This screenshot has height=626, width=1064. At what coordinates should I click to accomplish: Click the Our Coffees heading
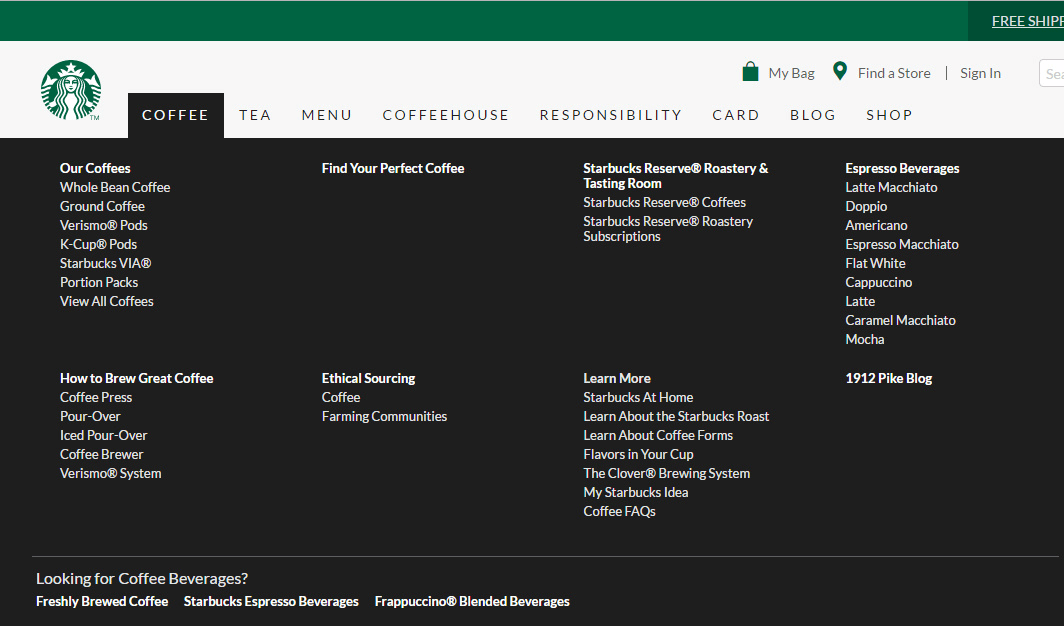[95, 168]
